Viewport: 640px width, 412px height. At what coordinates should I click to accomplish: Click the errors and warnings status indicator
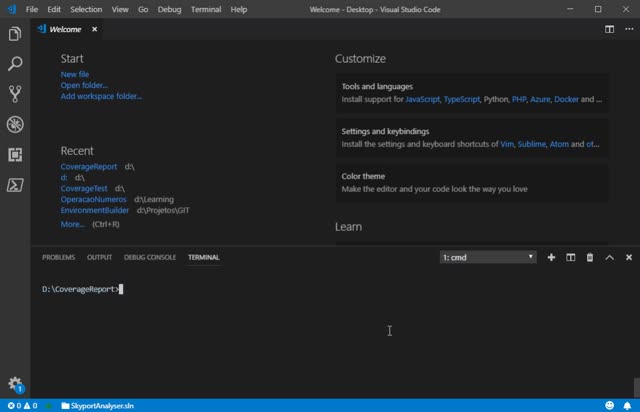(23, 405)
